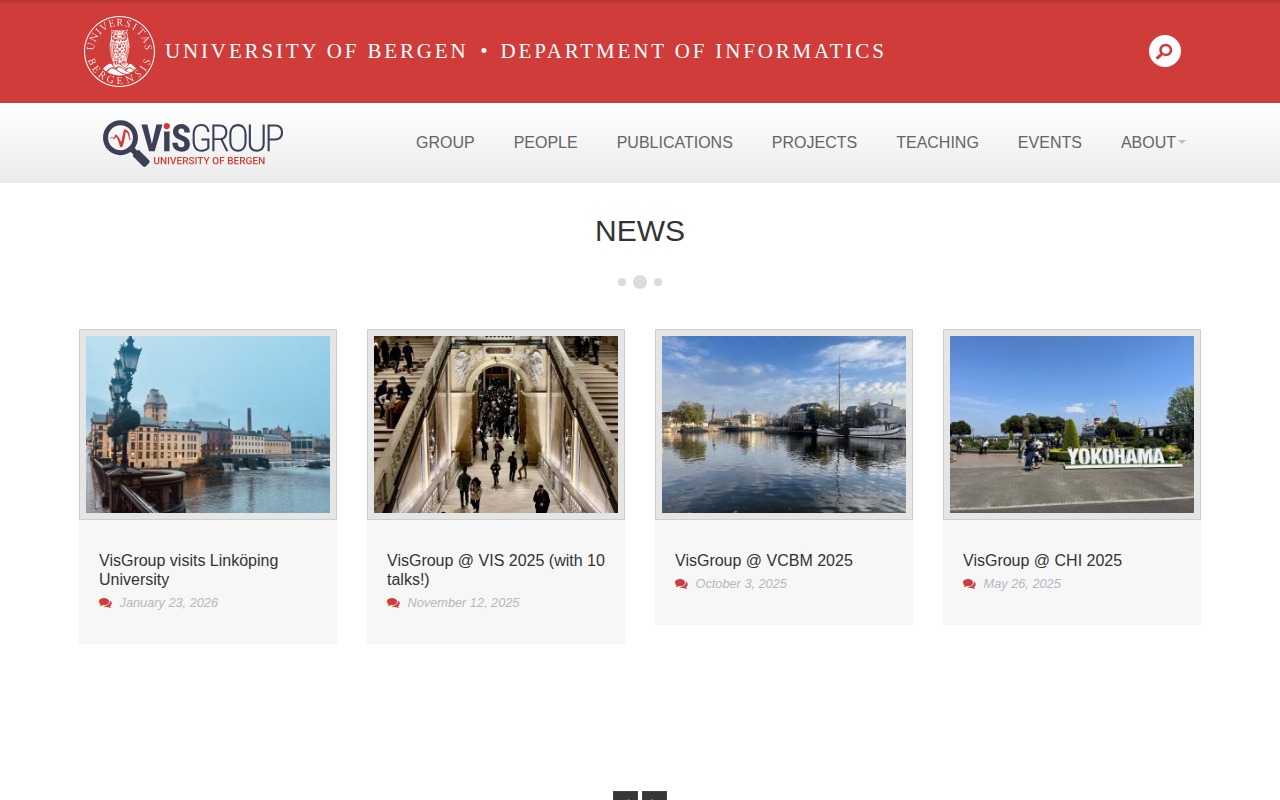Open the search magnifier icon in header
Screen dimensions: 1280x800
pyautogui.click(x=1164, y=51)
